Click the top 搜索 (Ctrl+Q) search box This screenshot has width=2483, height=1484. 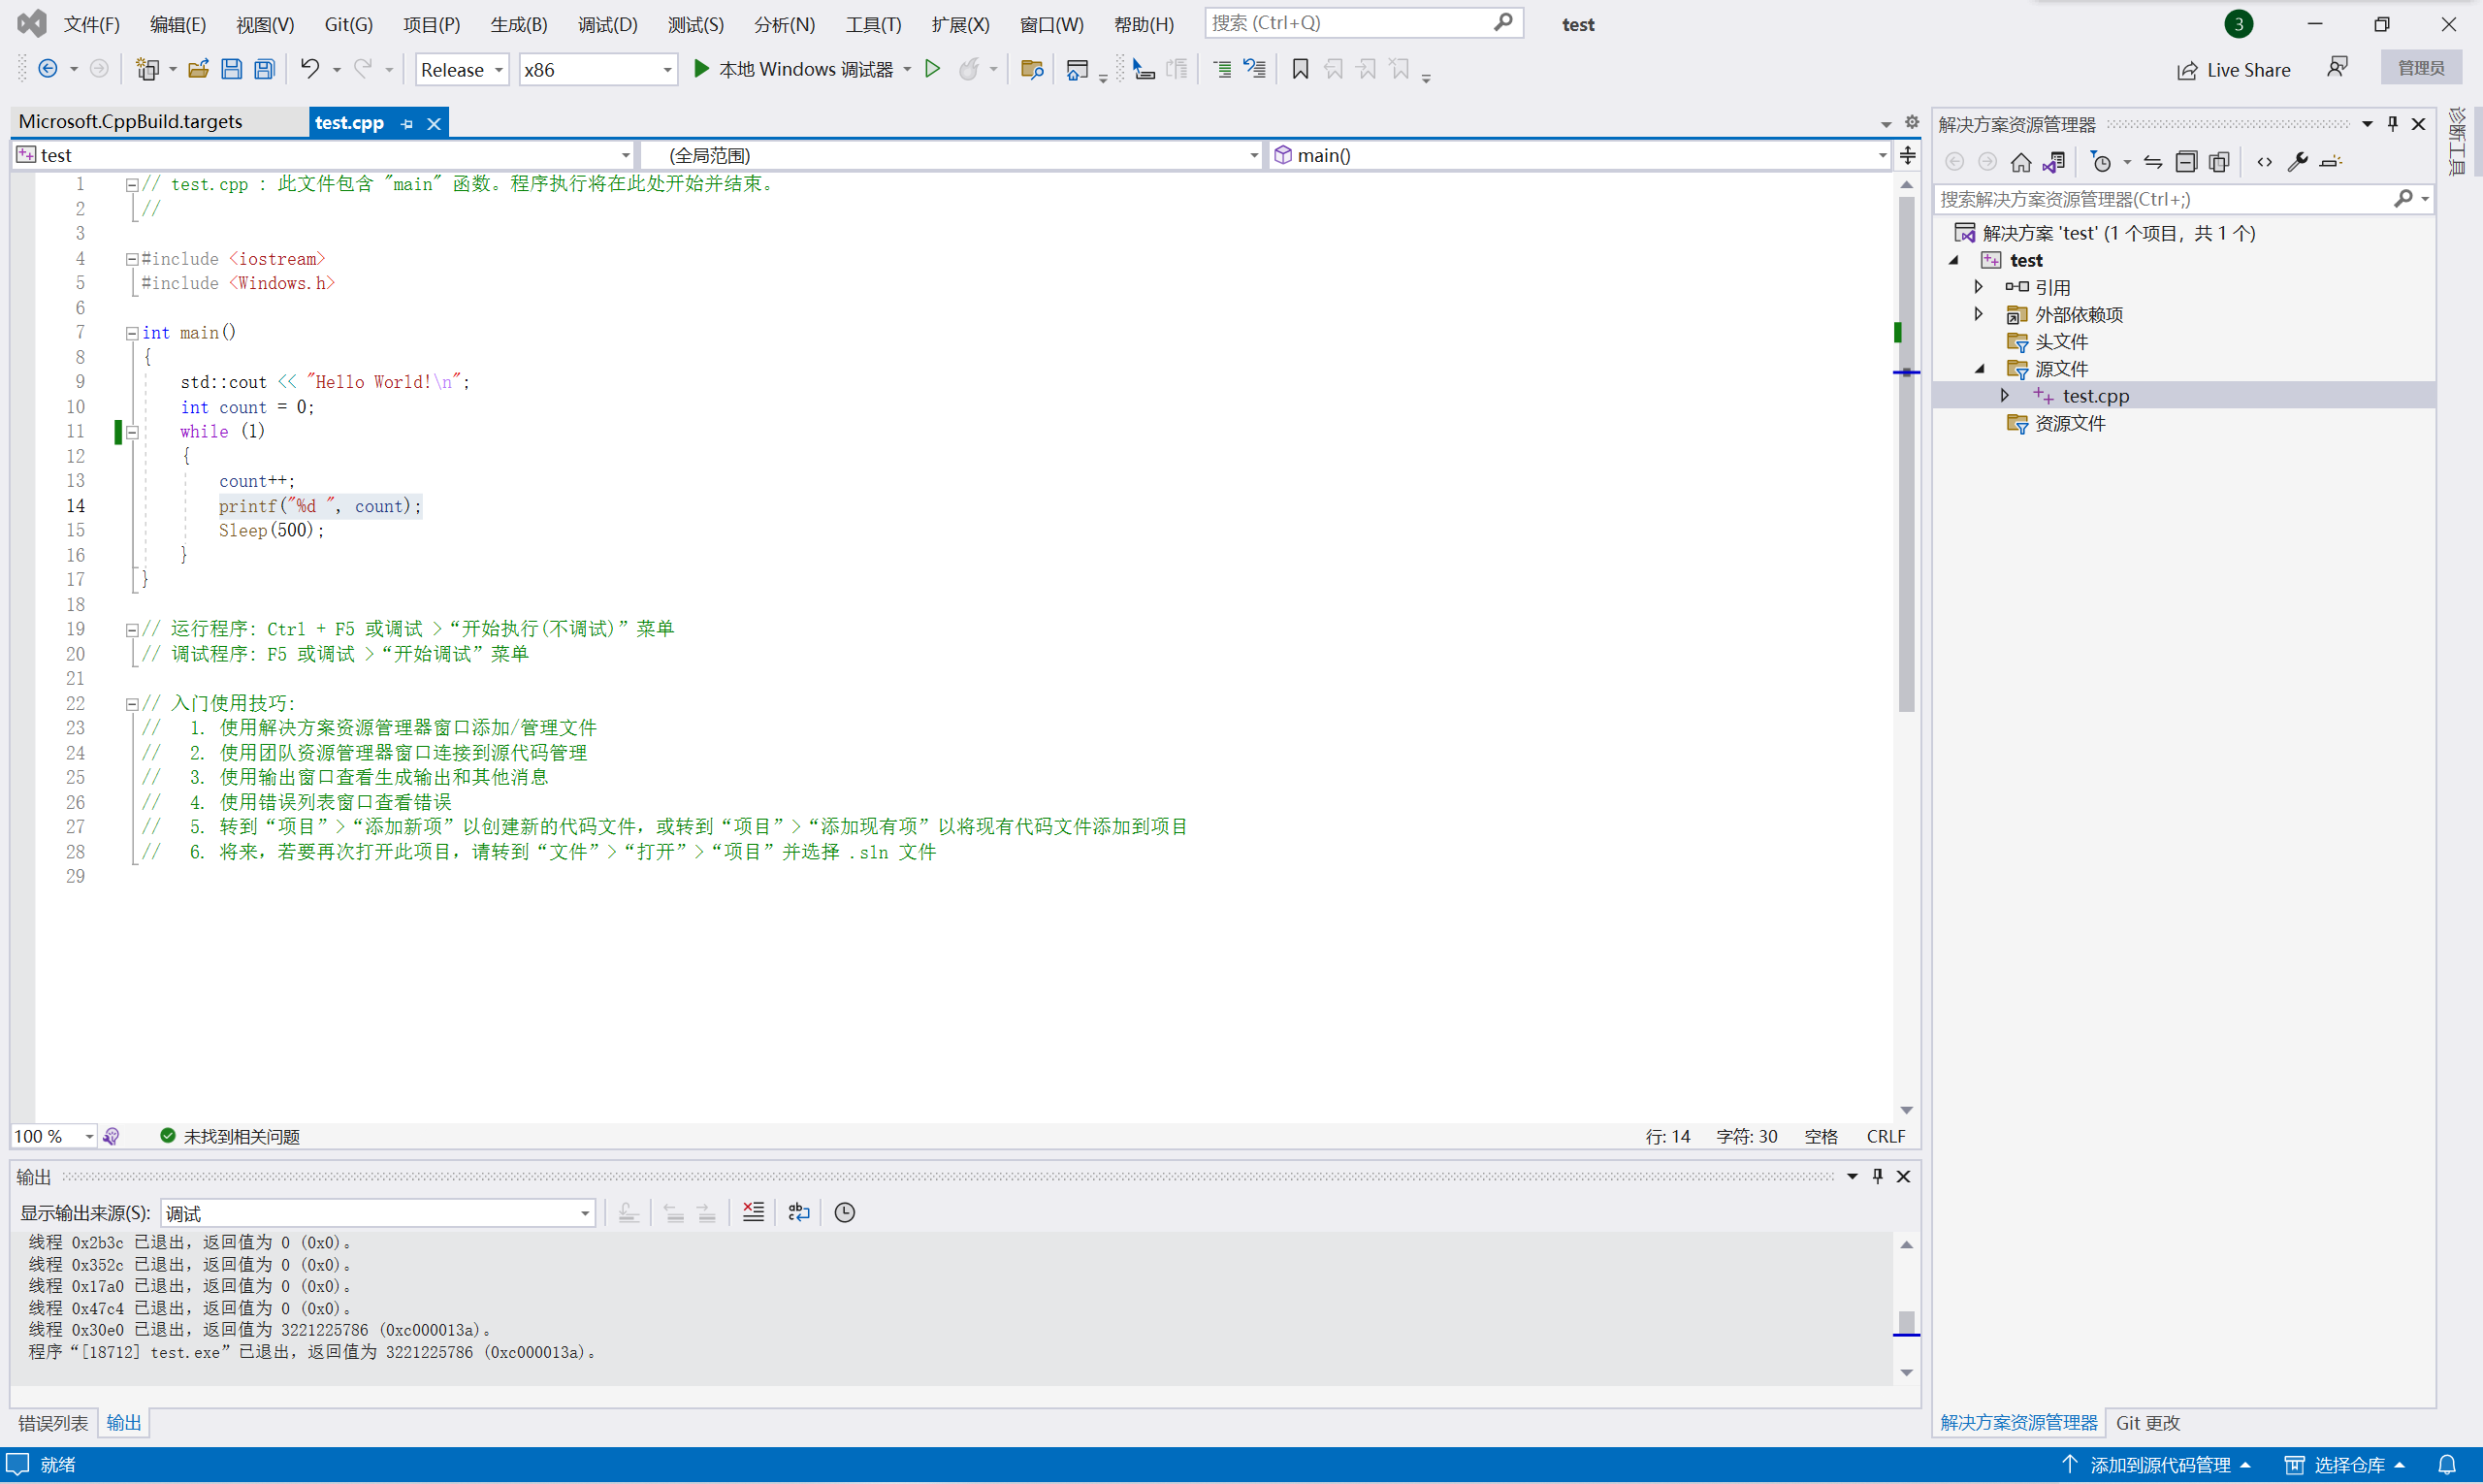1363,23
